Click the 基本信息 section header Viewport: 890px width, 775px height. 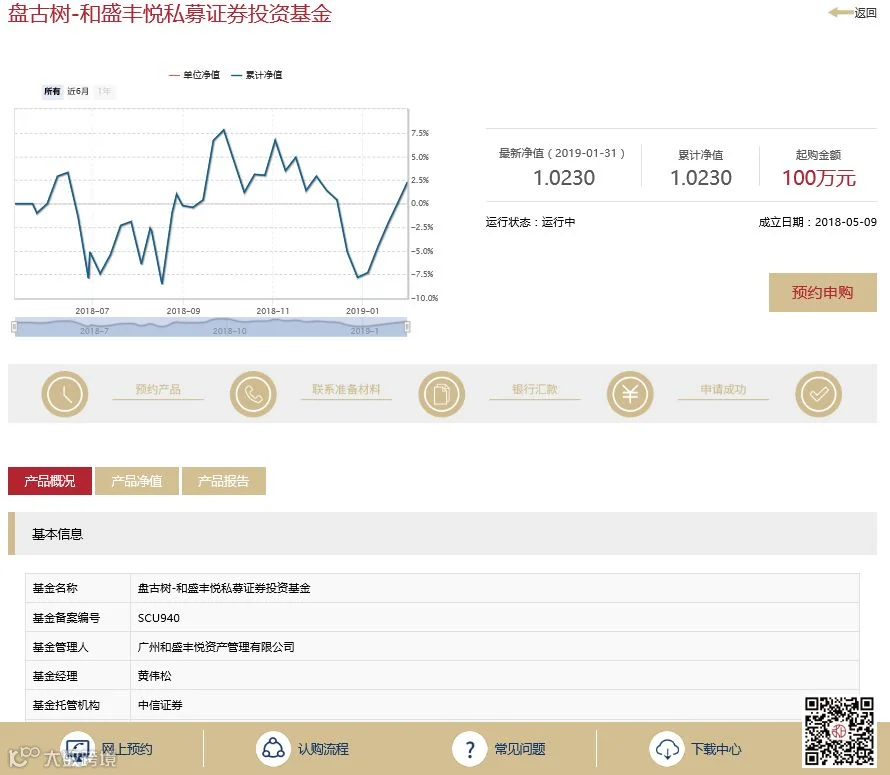[442, 534]
